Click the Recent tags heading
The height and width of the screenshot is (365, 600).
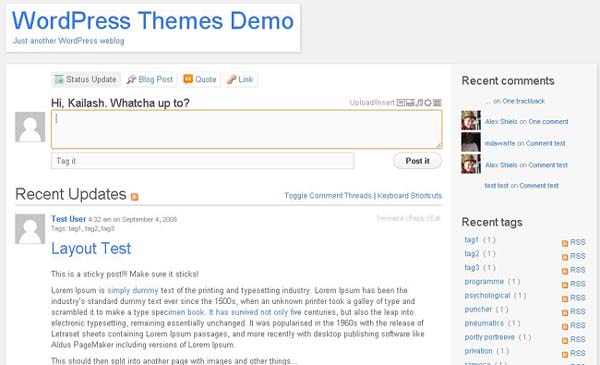pyautogui.click(x=492, y=222)
